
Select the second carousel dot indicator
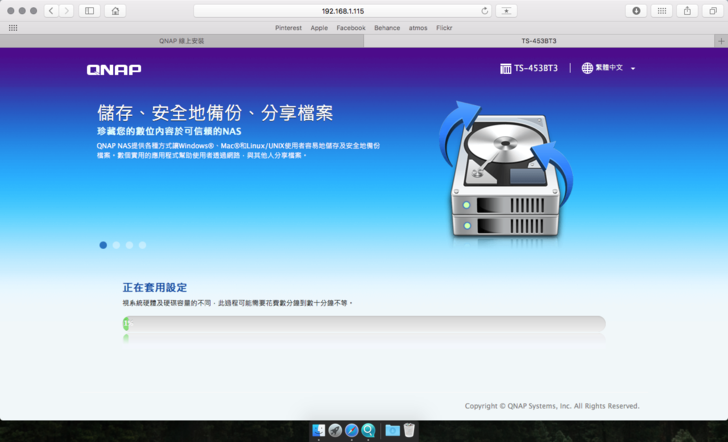click(116, 245)
